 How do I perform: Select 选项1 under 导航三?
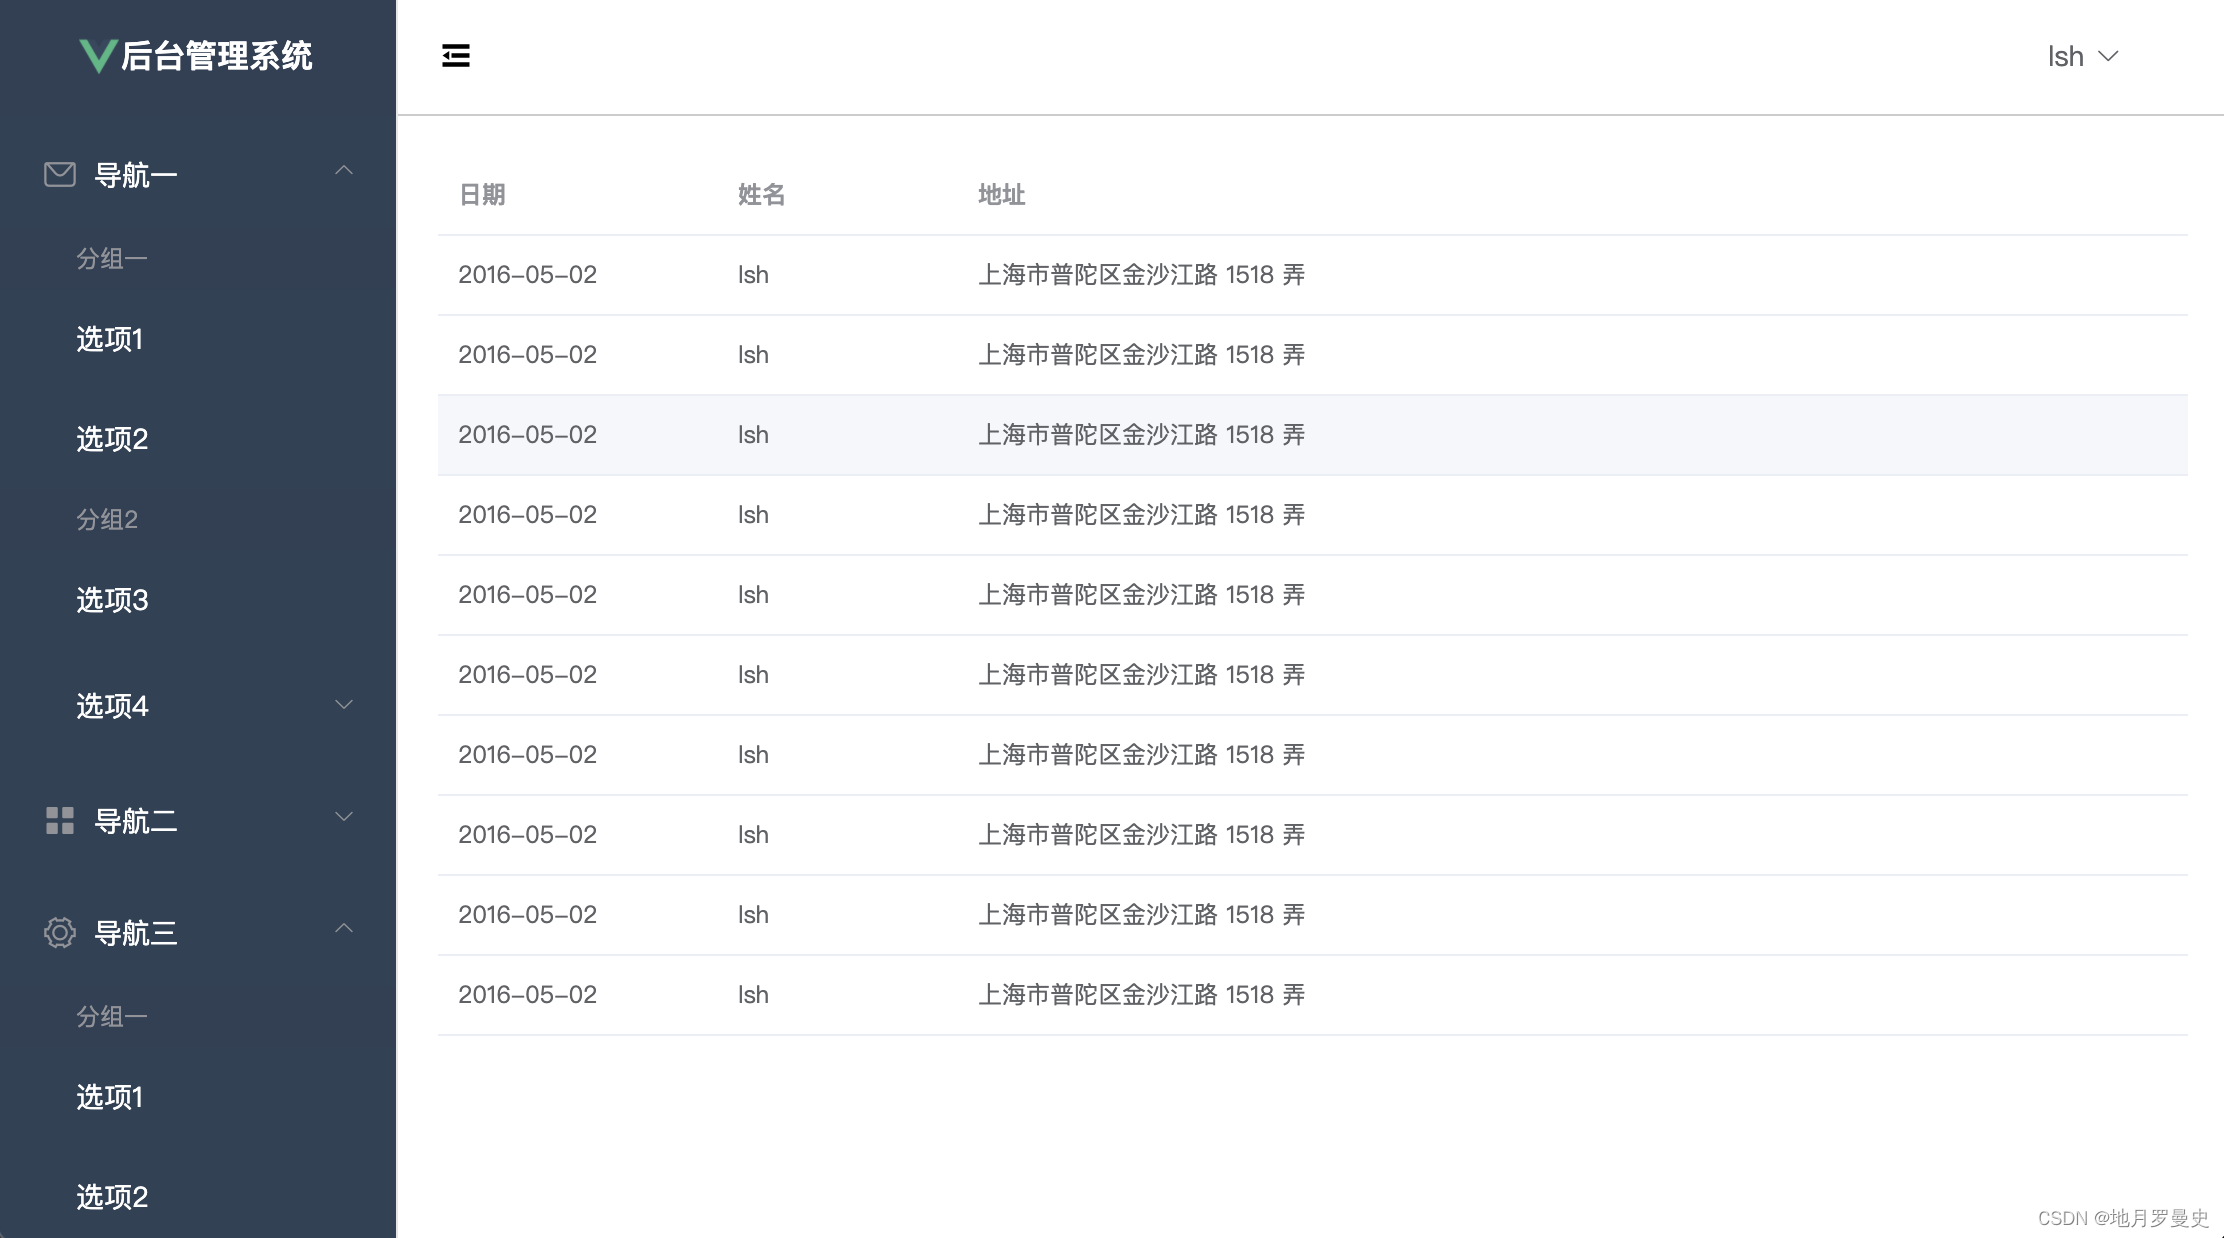coord(110,1097)
